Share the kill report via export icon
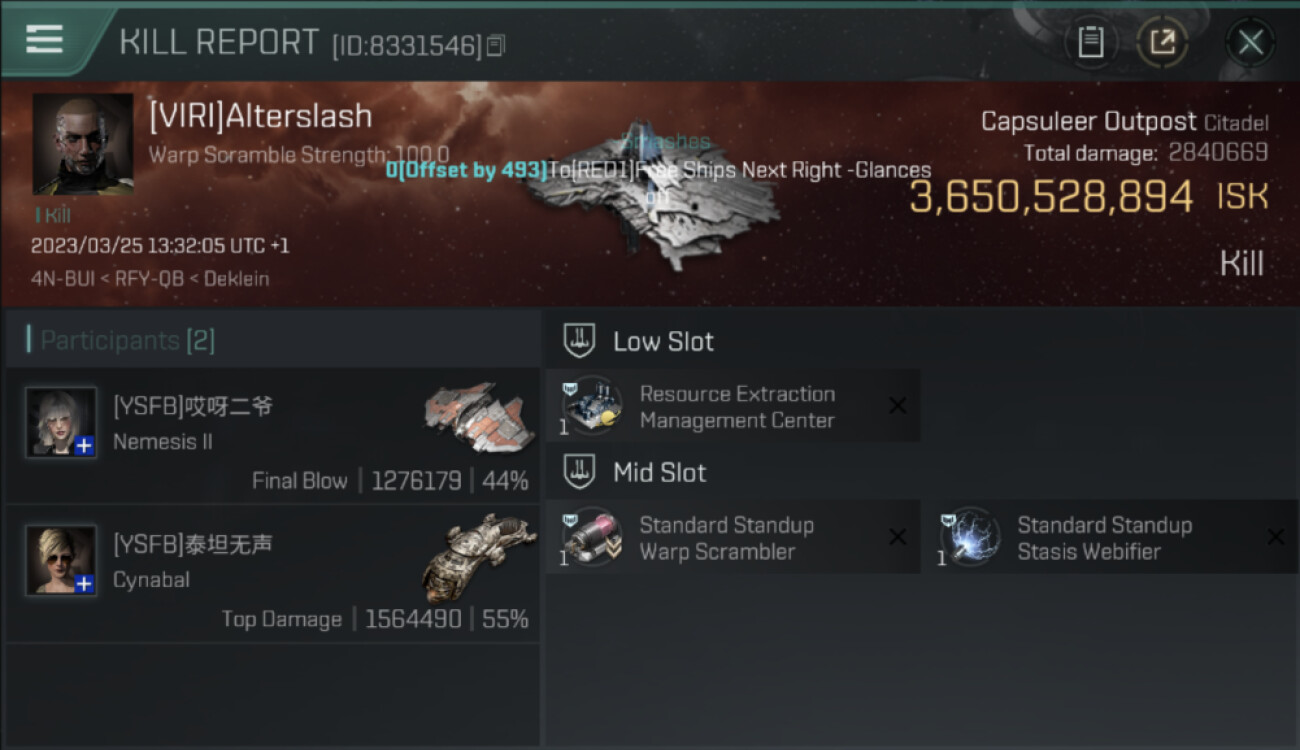The height and width of the screenshot is (750, 1300). point(1162,42)
